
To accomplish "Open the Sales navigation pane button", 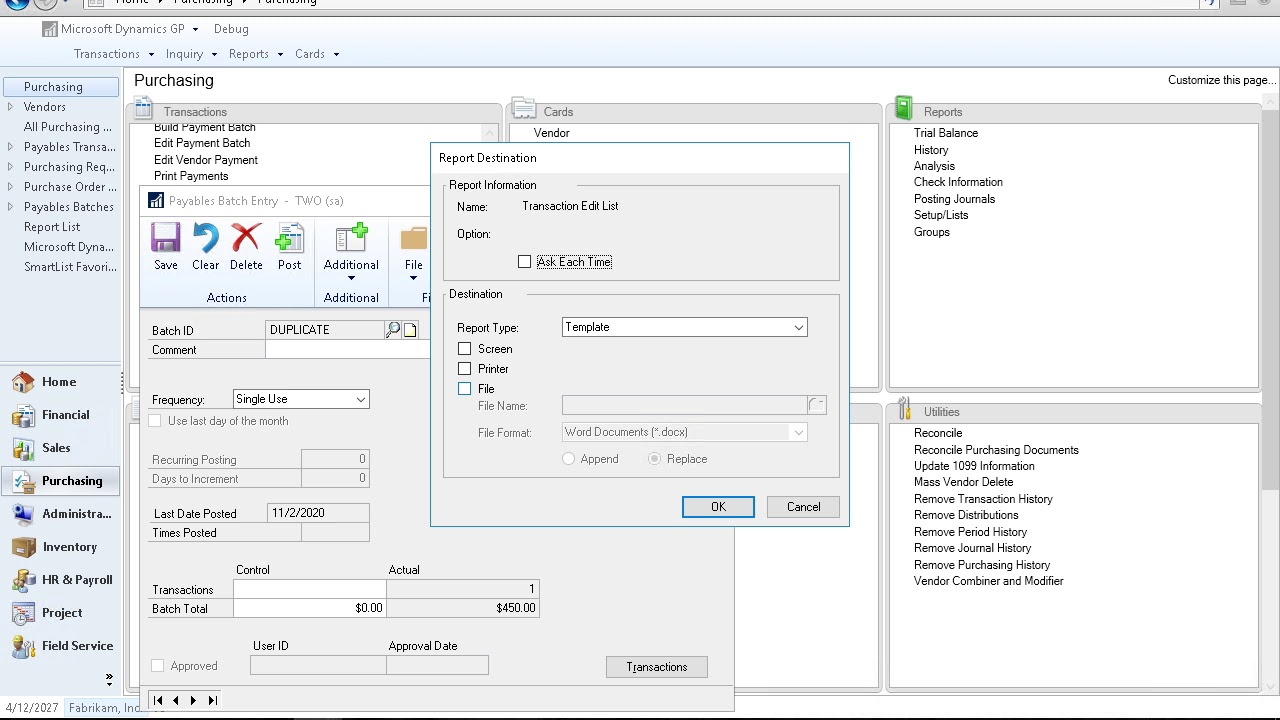I will coord(60,448).
